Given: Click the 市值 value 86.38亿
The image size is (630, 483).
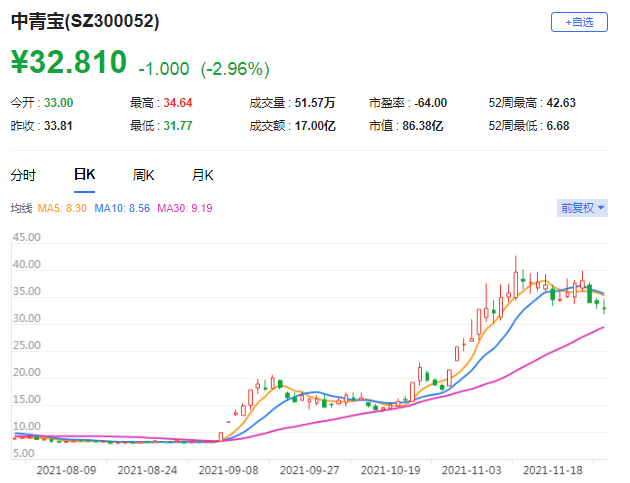Looking at the screenshot, I should pyautogui.click(x=423, y=126).
